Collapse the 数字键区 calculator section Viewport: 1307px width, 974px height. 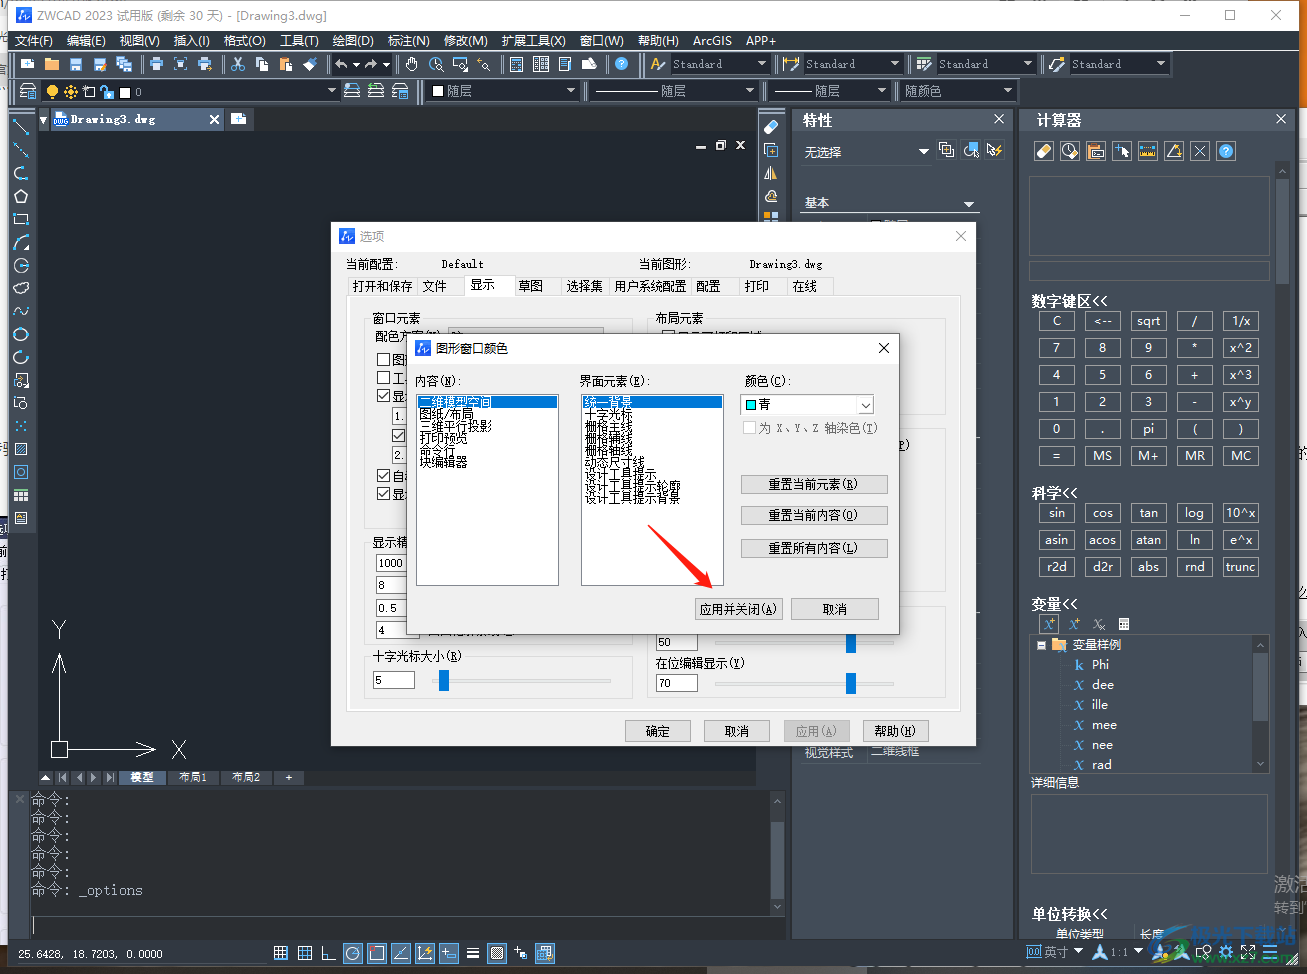[x=1069, y=301]
